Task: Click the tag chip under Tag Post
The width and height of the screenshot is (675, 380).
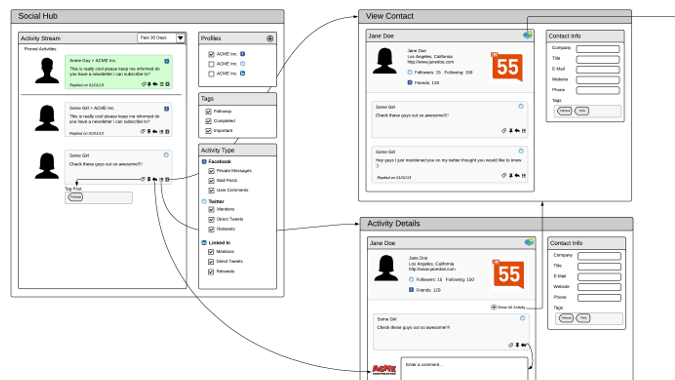Action: pos(75,197)
